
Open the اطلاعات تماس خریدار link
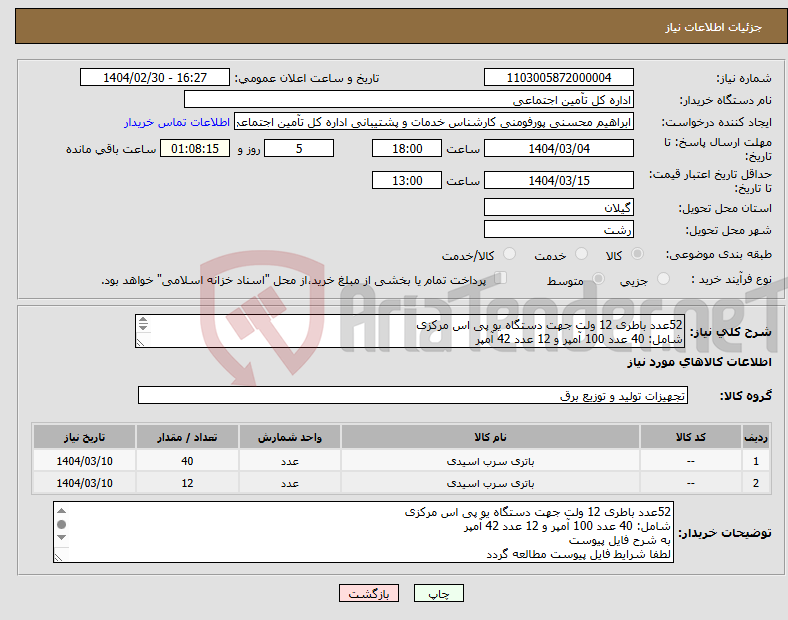tap(177, 122)
